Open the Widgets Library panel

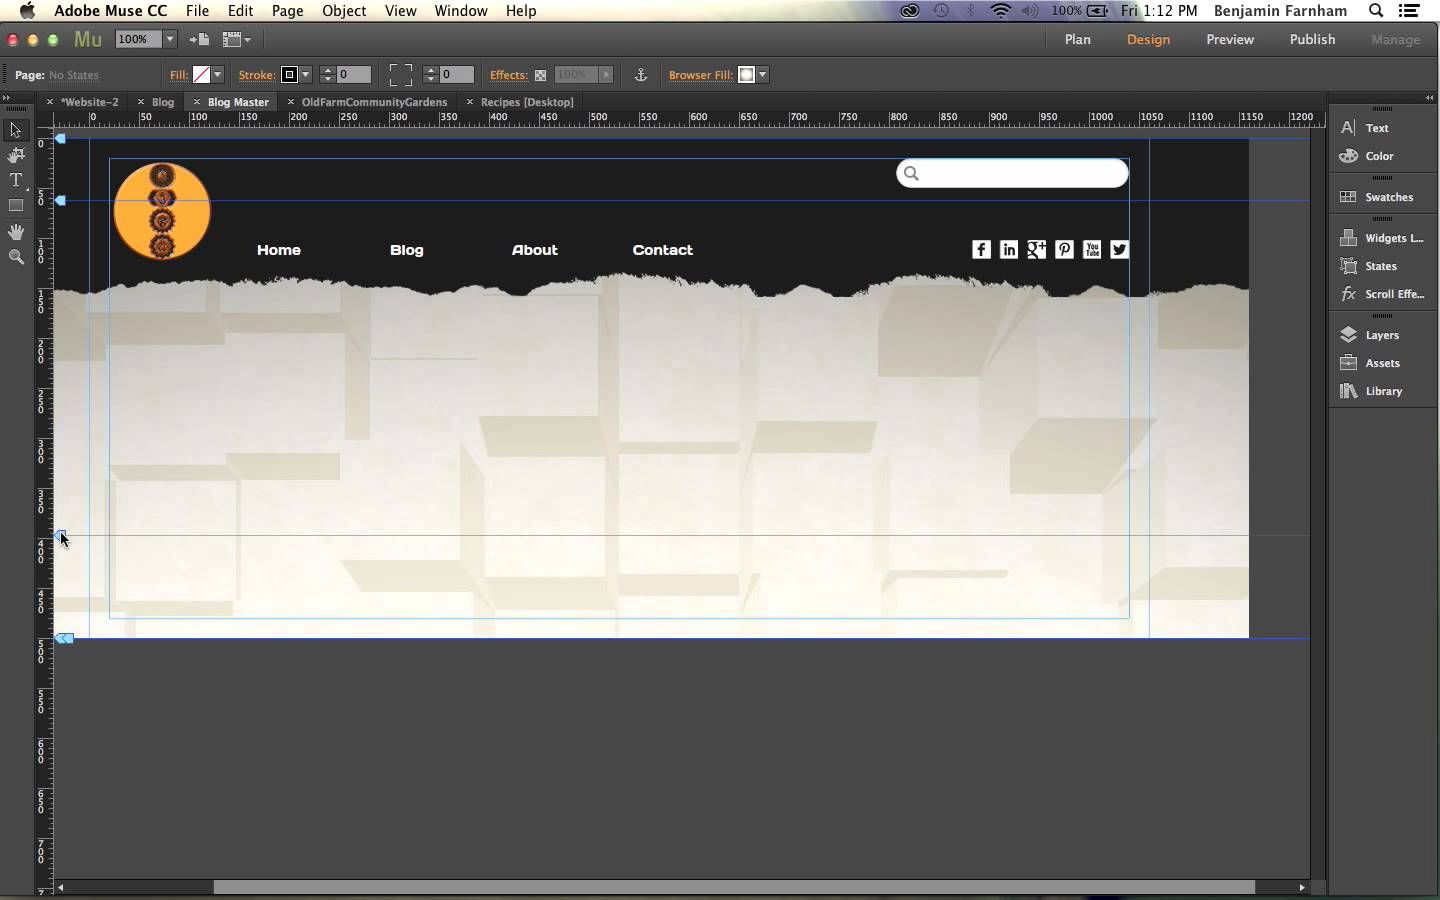(x=1384, y=238)
